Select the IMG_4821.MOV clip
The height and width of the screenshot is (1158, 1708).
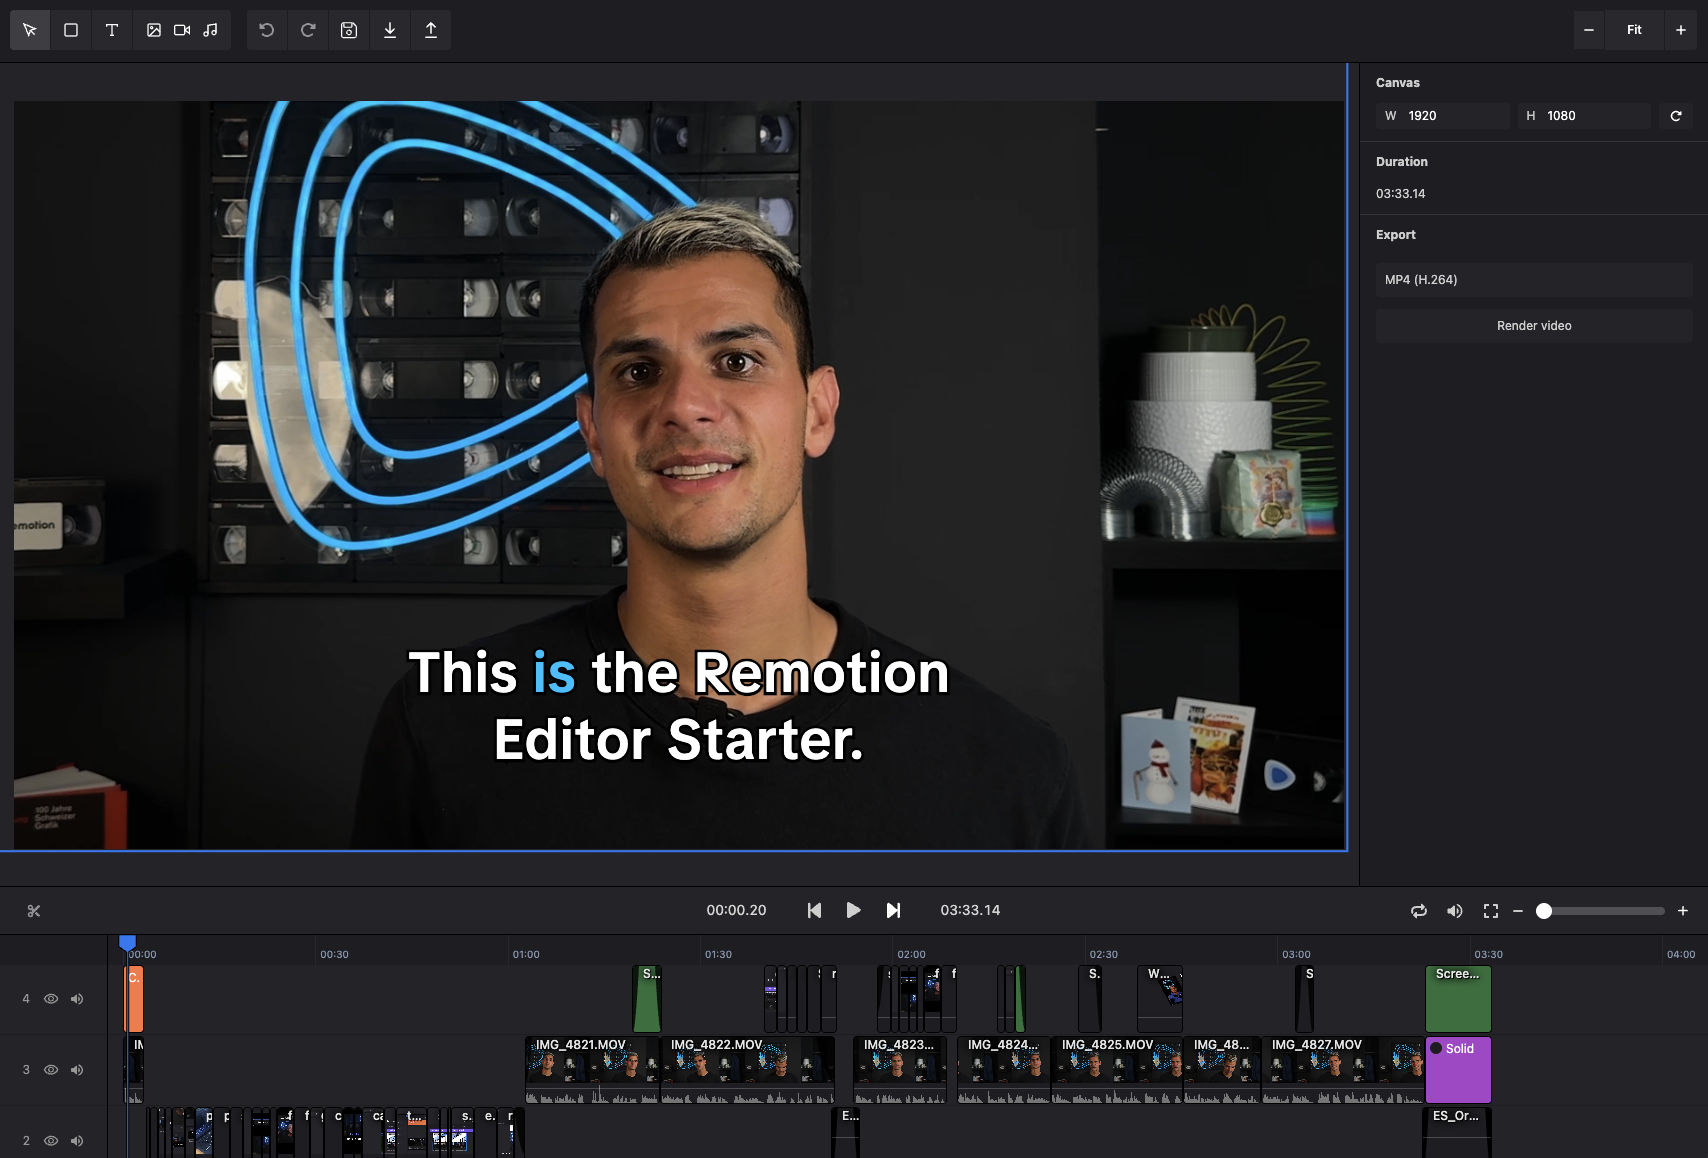click(x=592, y=1070)
